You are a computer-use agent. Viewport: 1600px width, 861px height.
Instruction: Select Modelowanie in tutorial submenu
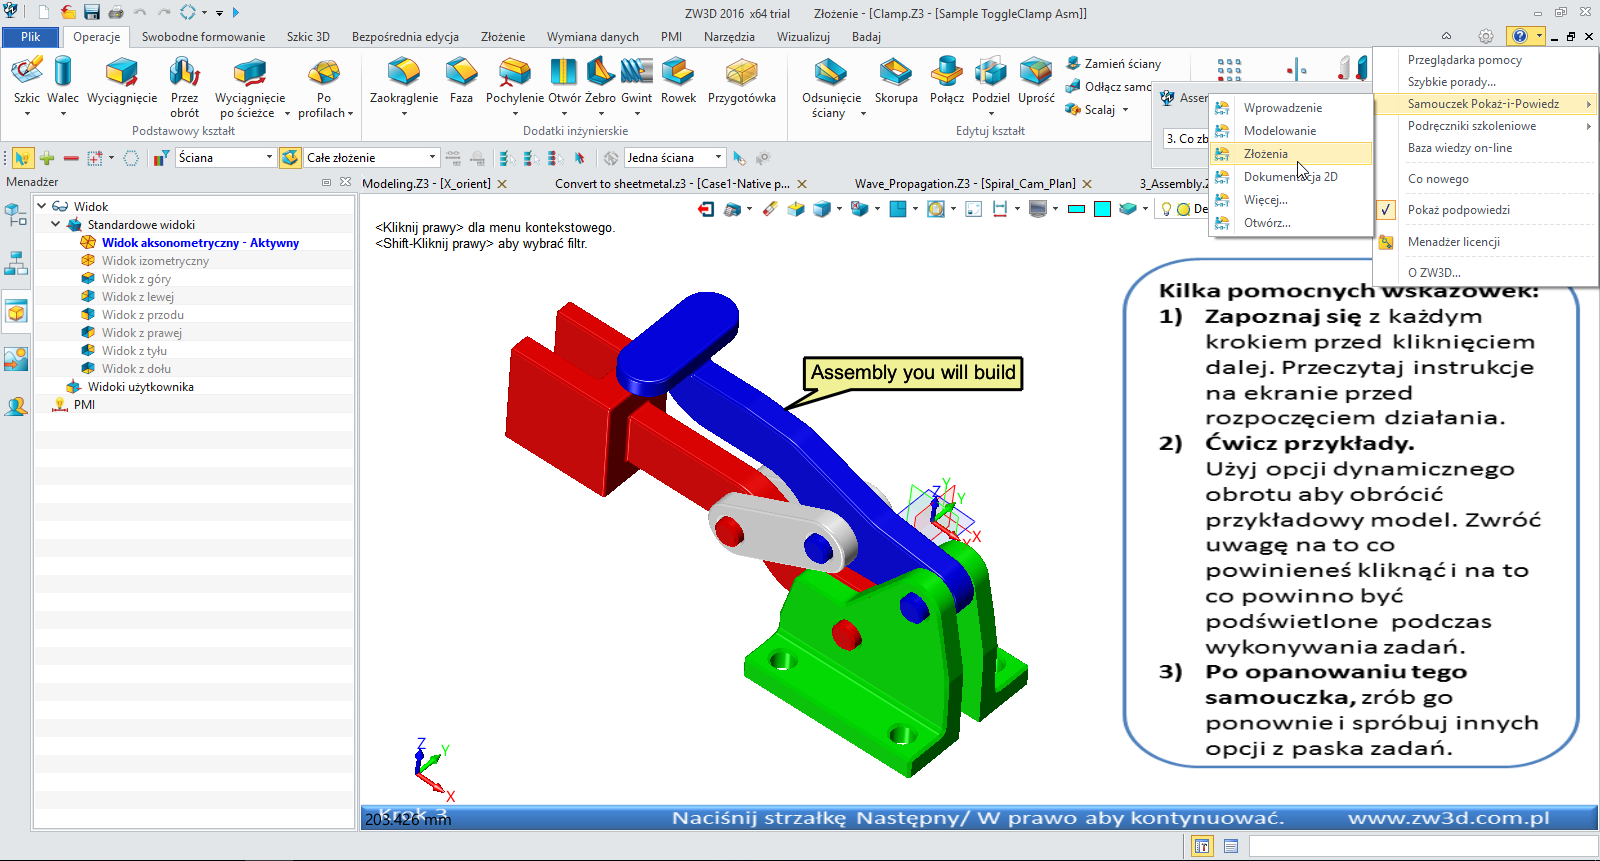click(1291, 131)
